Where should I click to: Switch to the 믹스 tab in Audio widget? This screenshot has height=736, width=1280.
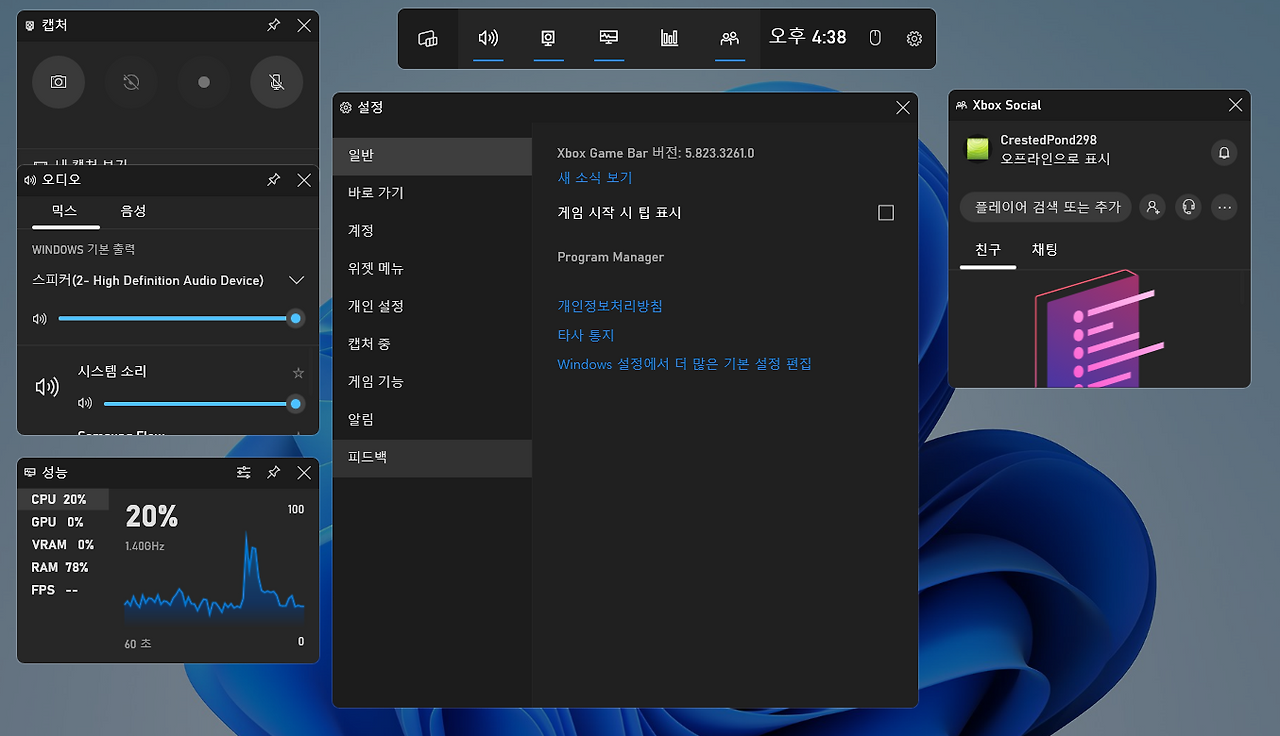[x=65, y=211]
